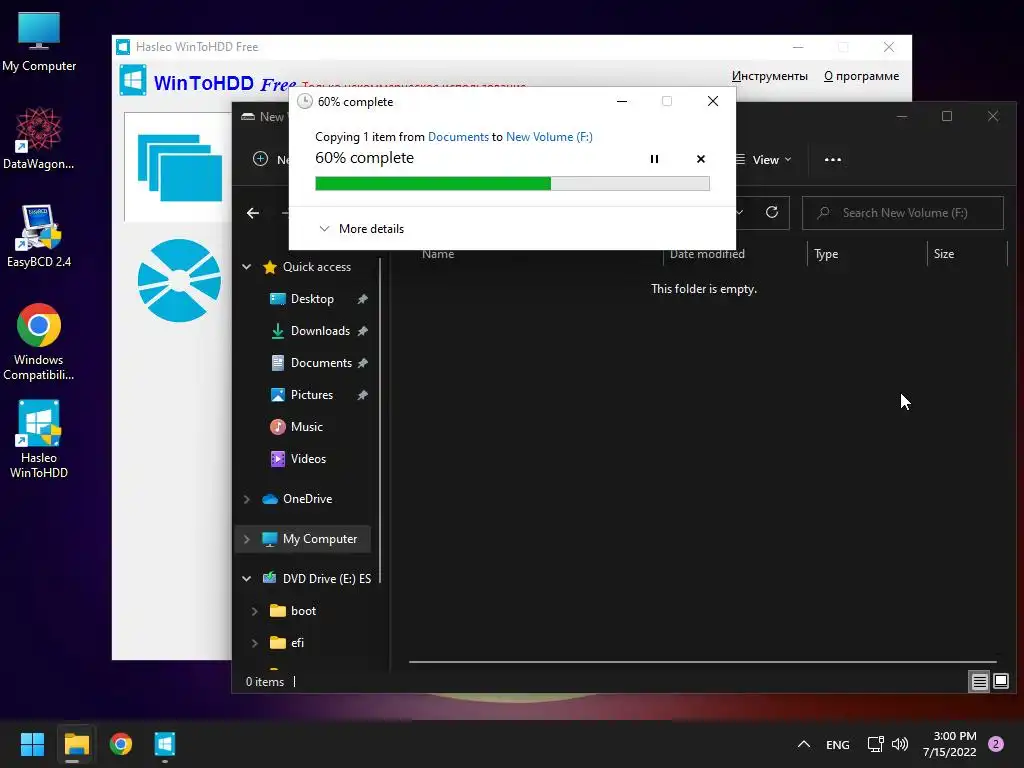1024x768 pixels.
Task: Select the disk clone icon in WinToHDD
Action: pyautogui.click(x=179, y=280)
